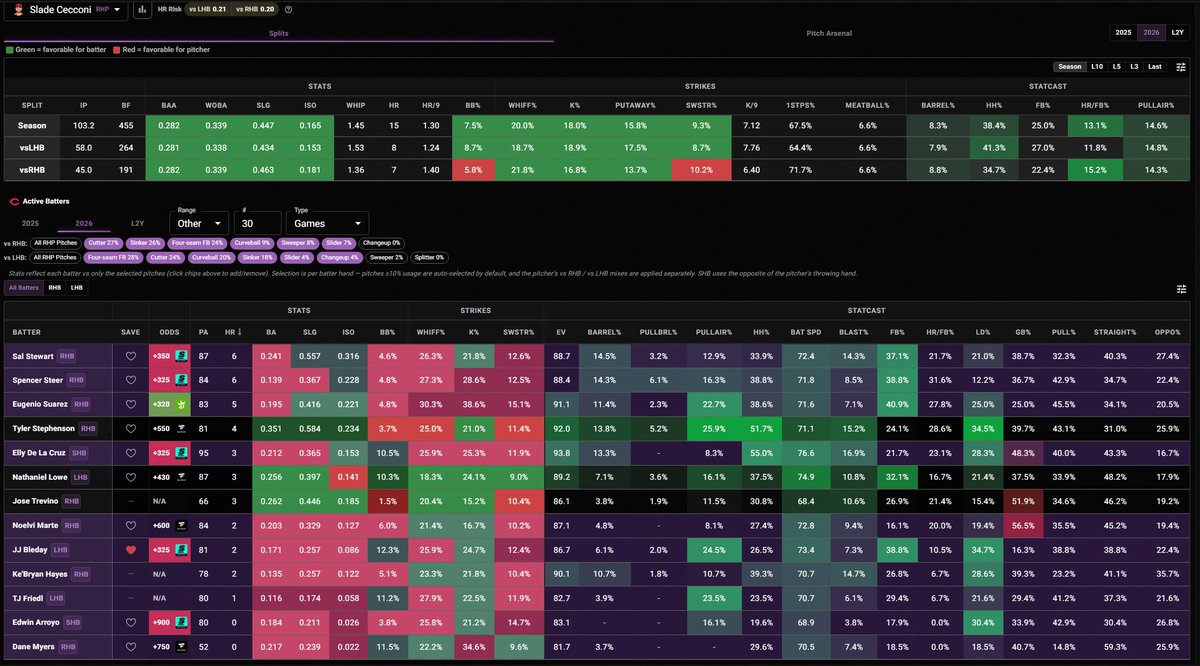Filter splits to Last game

coord(1155,67)
